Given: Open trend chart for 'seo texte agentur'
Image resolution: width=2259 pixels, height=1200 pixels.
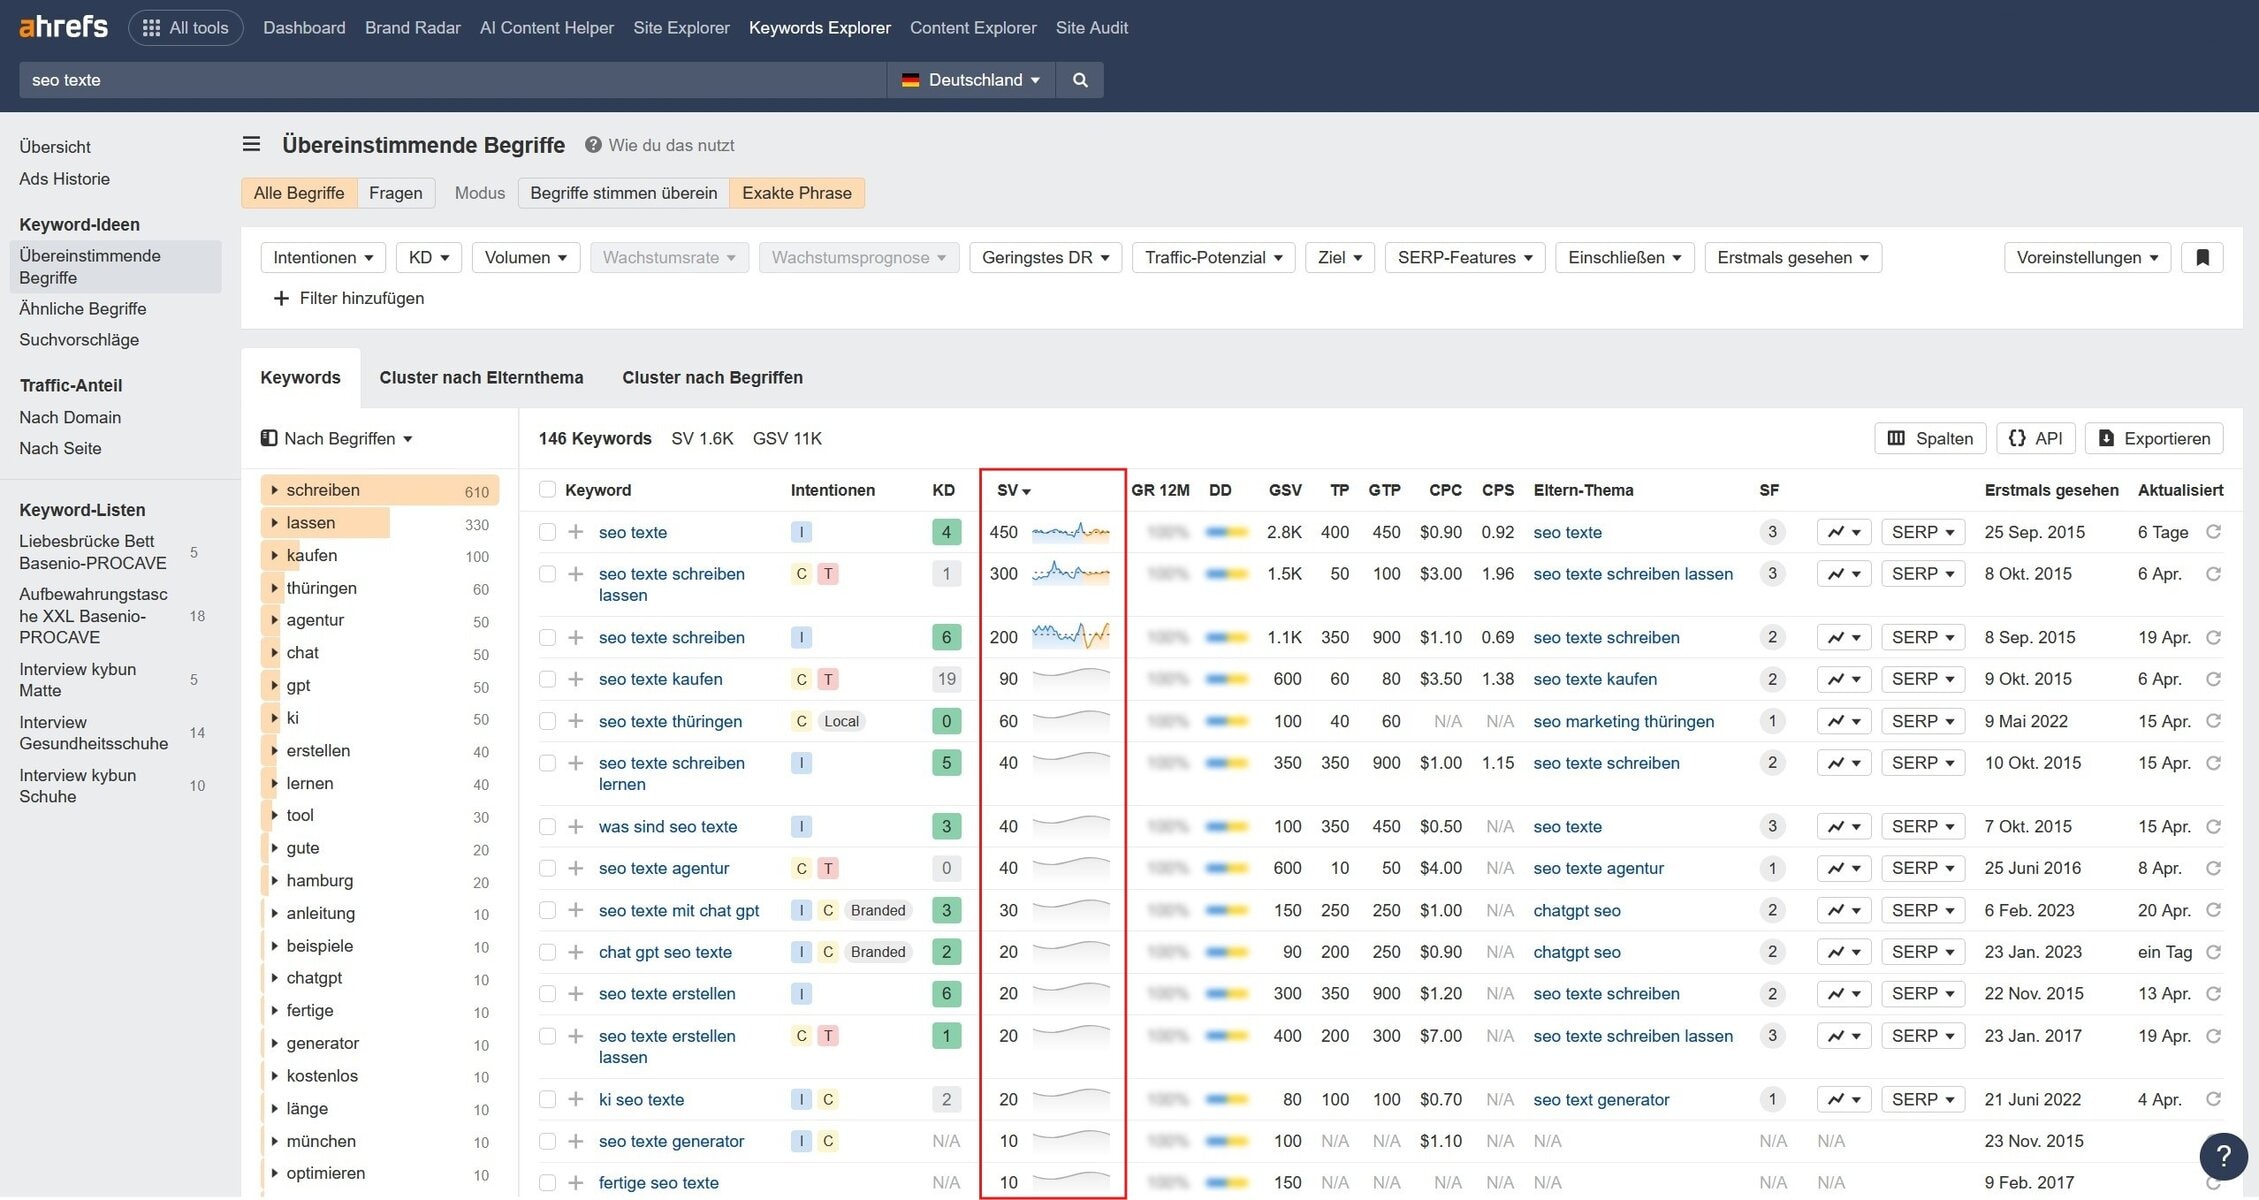Looking at the screenshot, I should click(1843, 868).
